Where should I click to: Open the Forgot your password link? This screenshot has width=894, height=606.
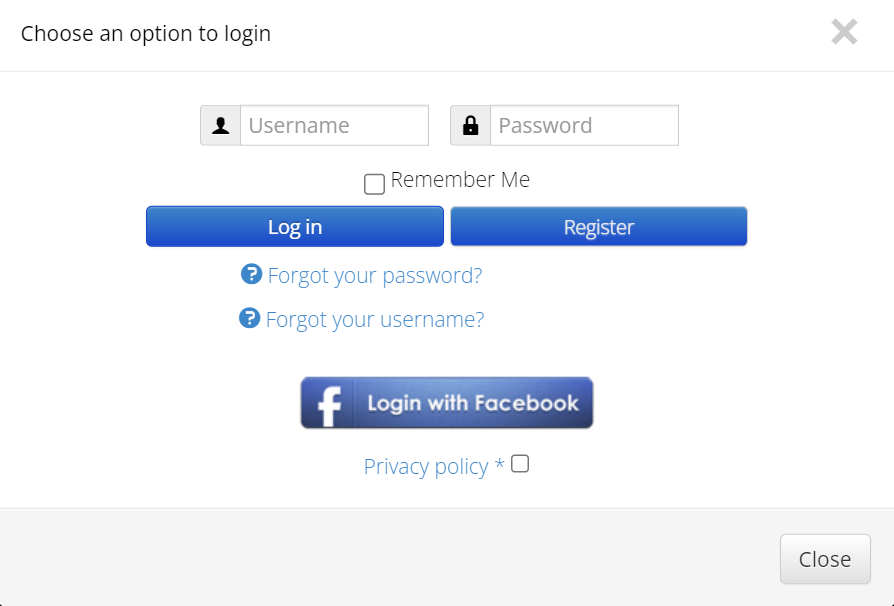coord(375,275)
